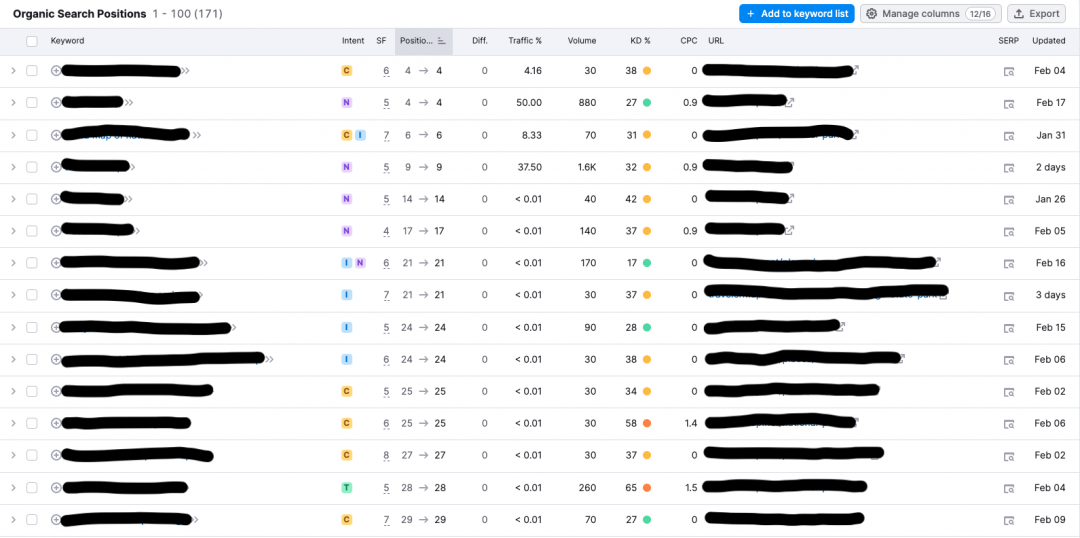This screenshot has height=538, width=1080.
Task: Export the organic positions table
Action: (1036, 14)
